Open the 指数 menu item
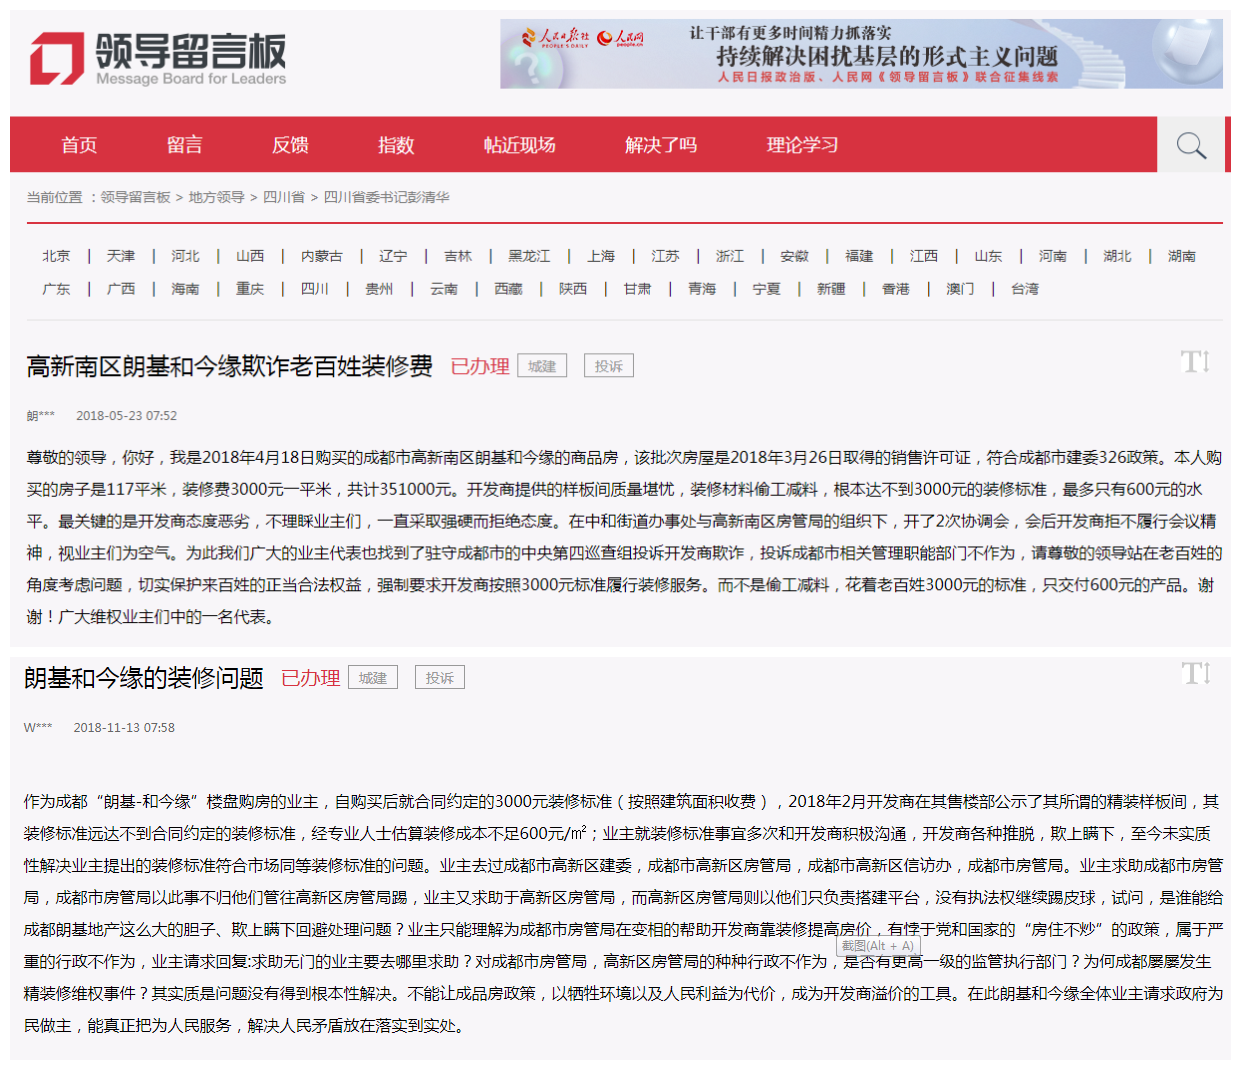Viewport: 1241px width, 1070px height. coord(396,145)
